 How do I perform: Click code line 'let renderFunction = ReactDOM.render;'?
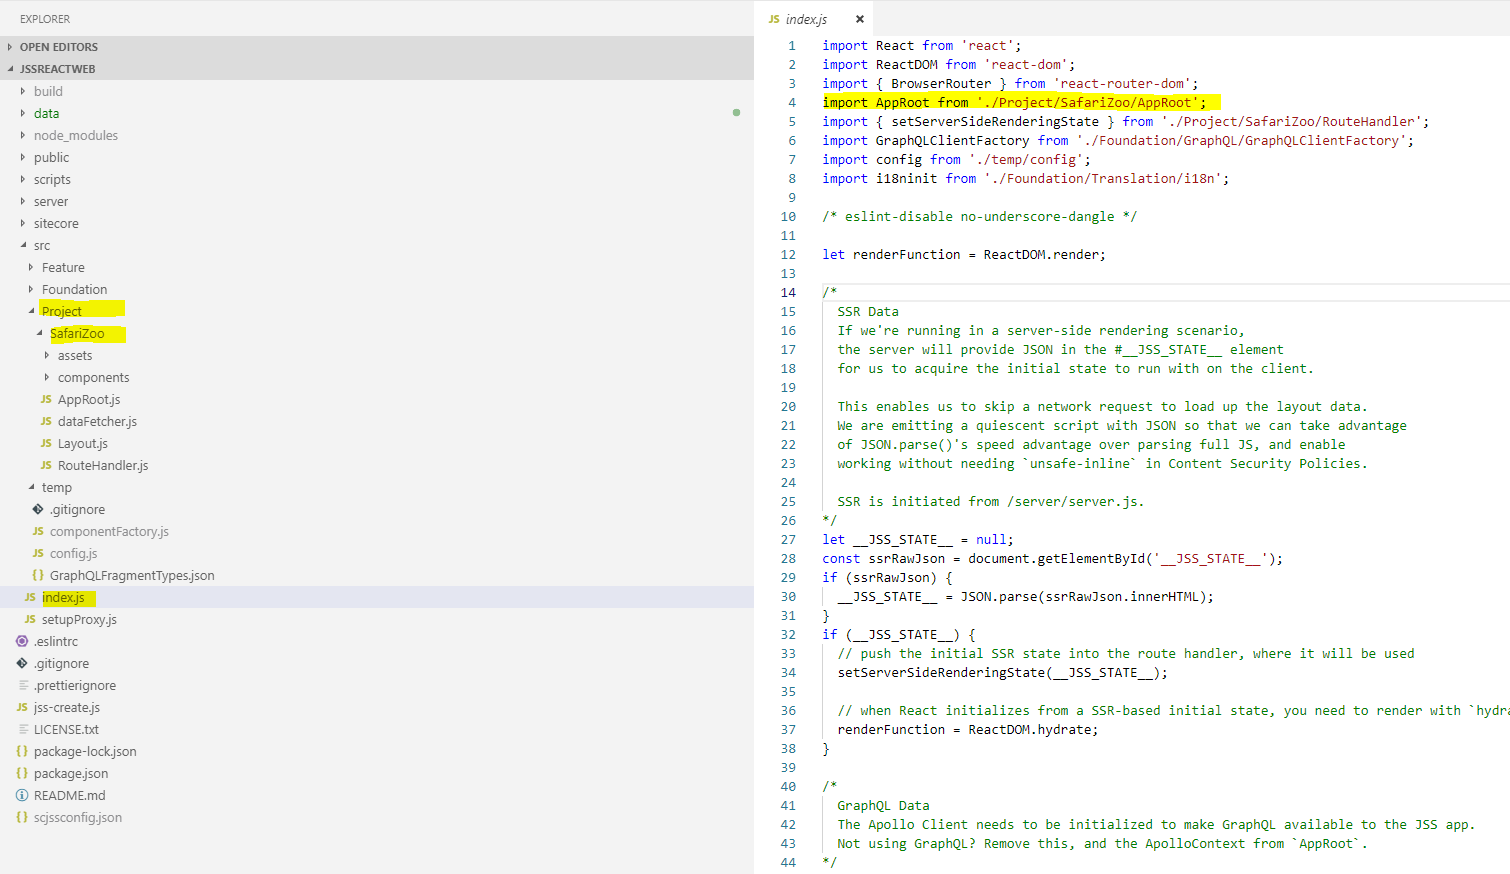(x=964, y=254)
